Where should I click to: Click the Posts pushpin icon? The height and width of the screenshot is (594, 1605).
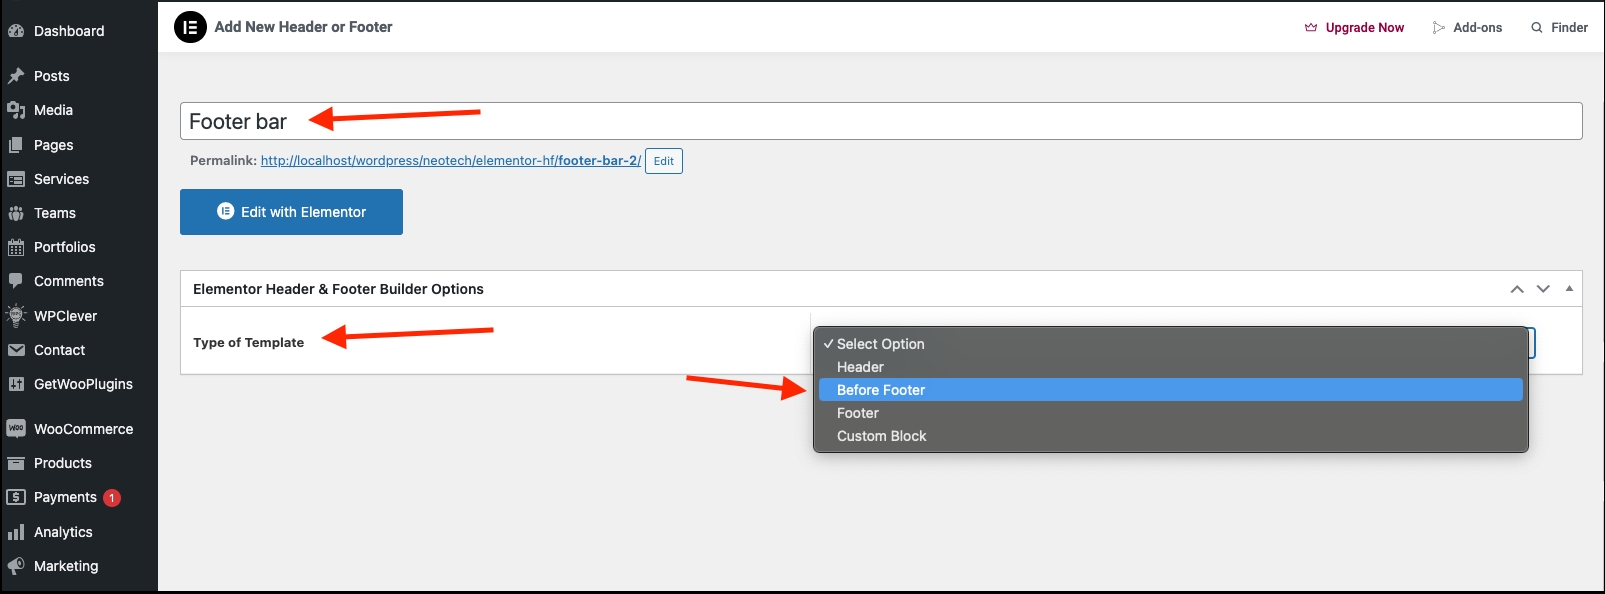pos(16,76)
